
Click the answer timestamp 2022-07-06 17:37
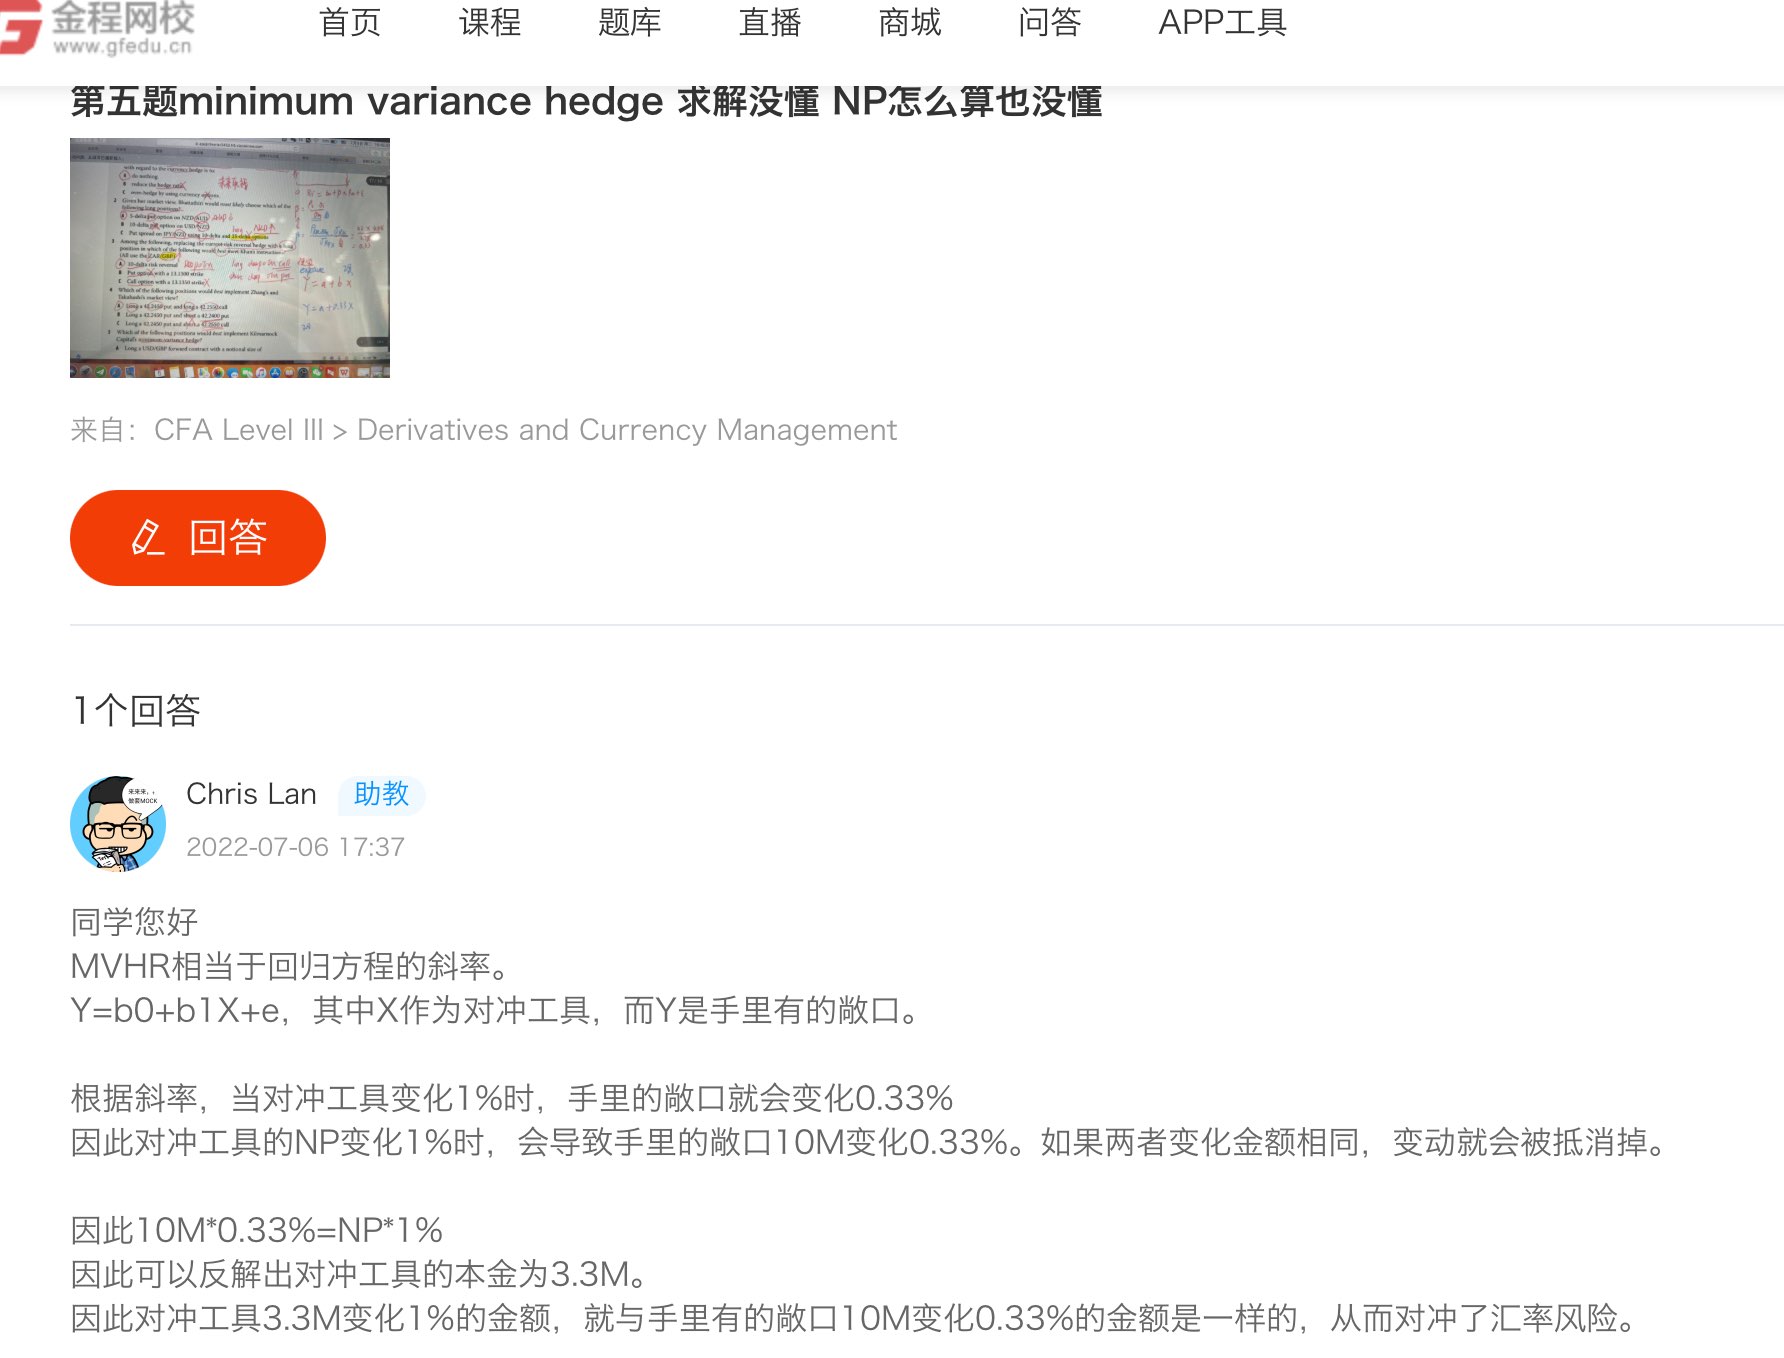pos(295,847)
